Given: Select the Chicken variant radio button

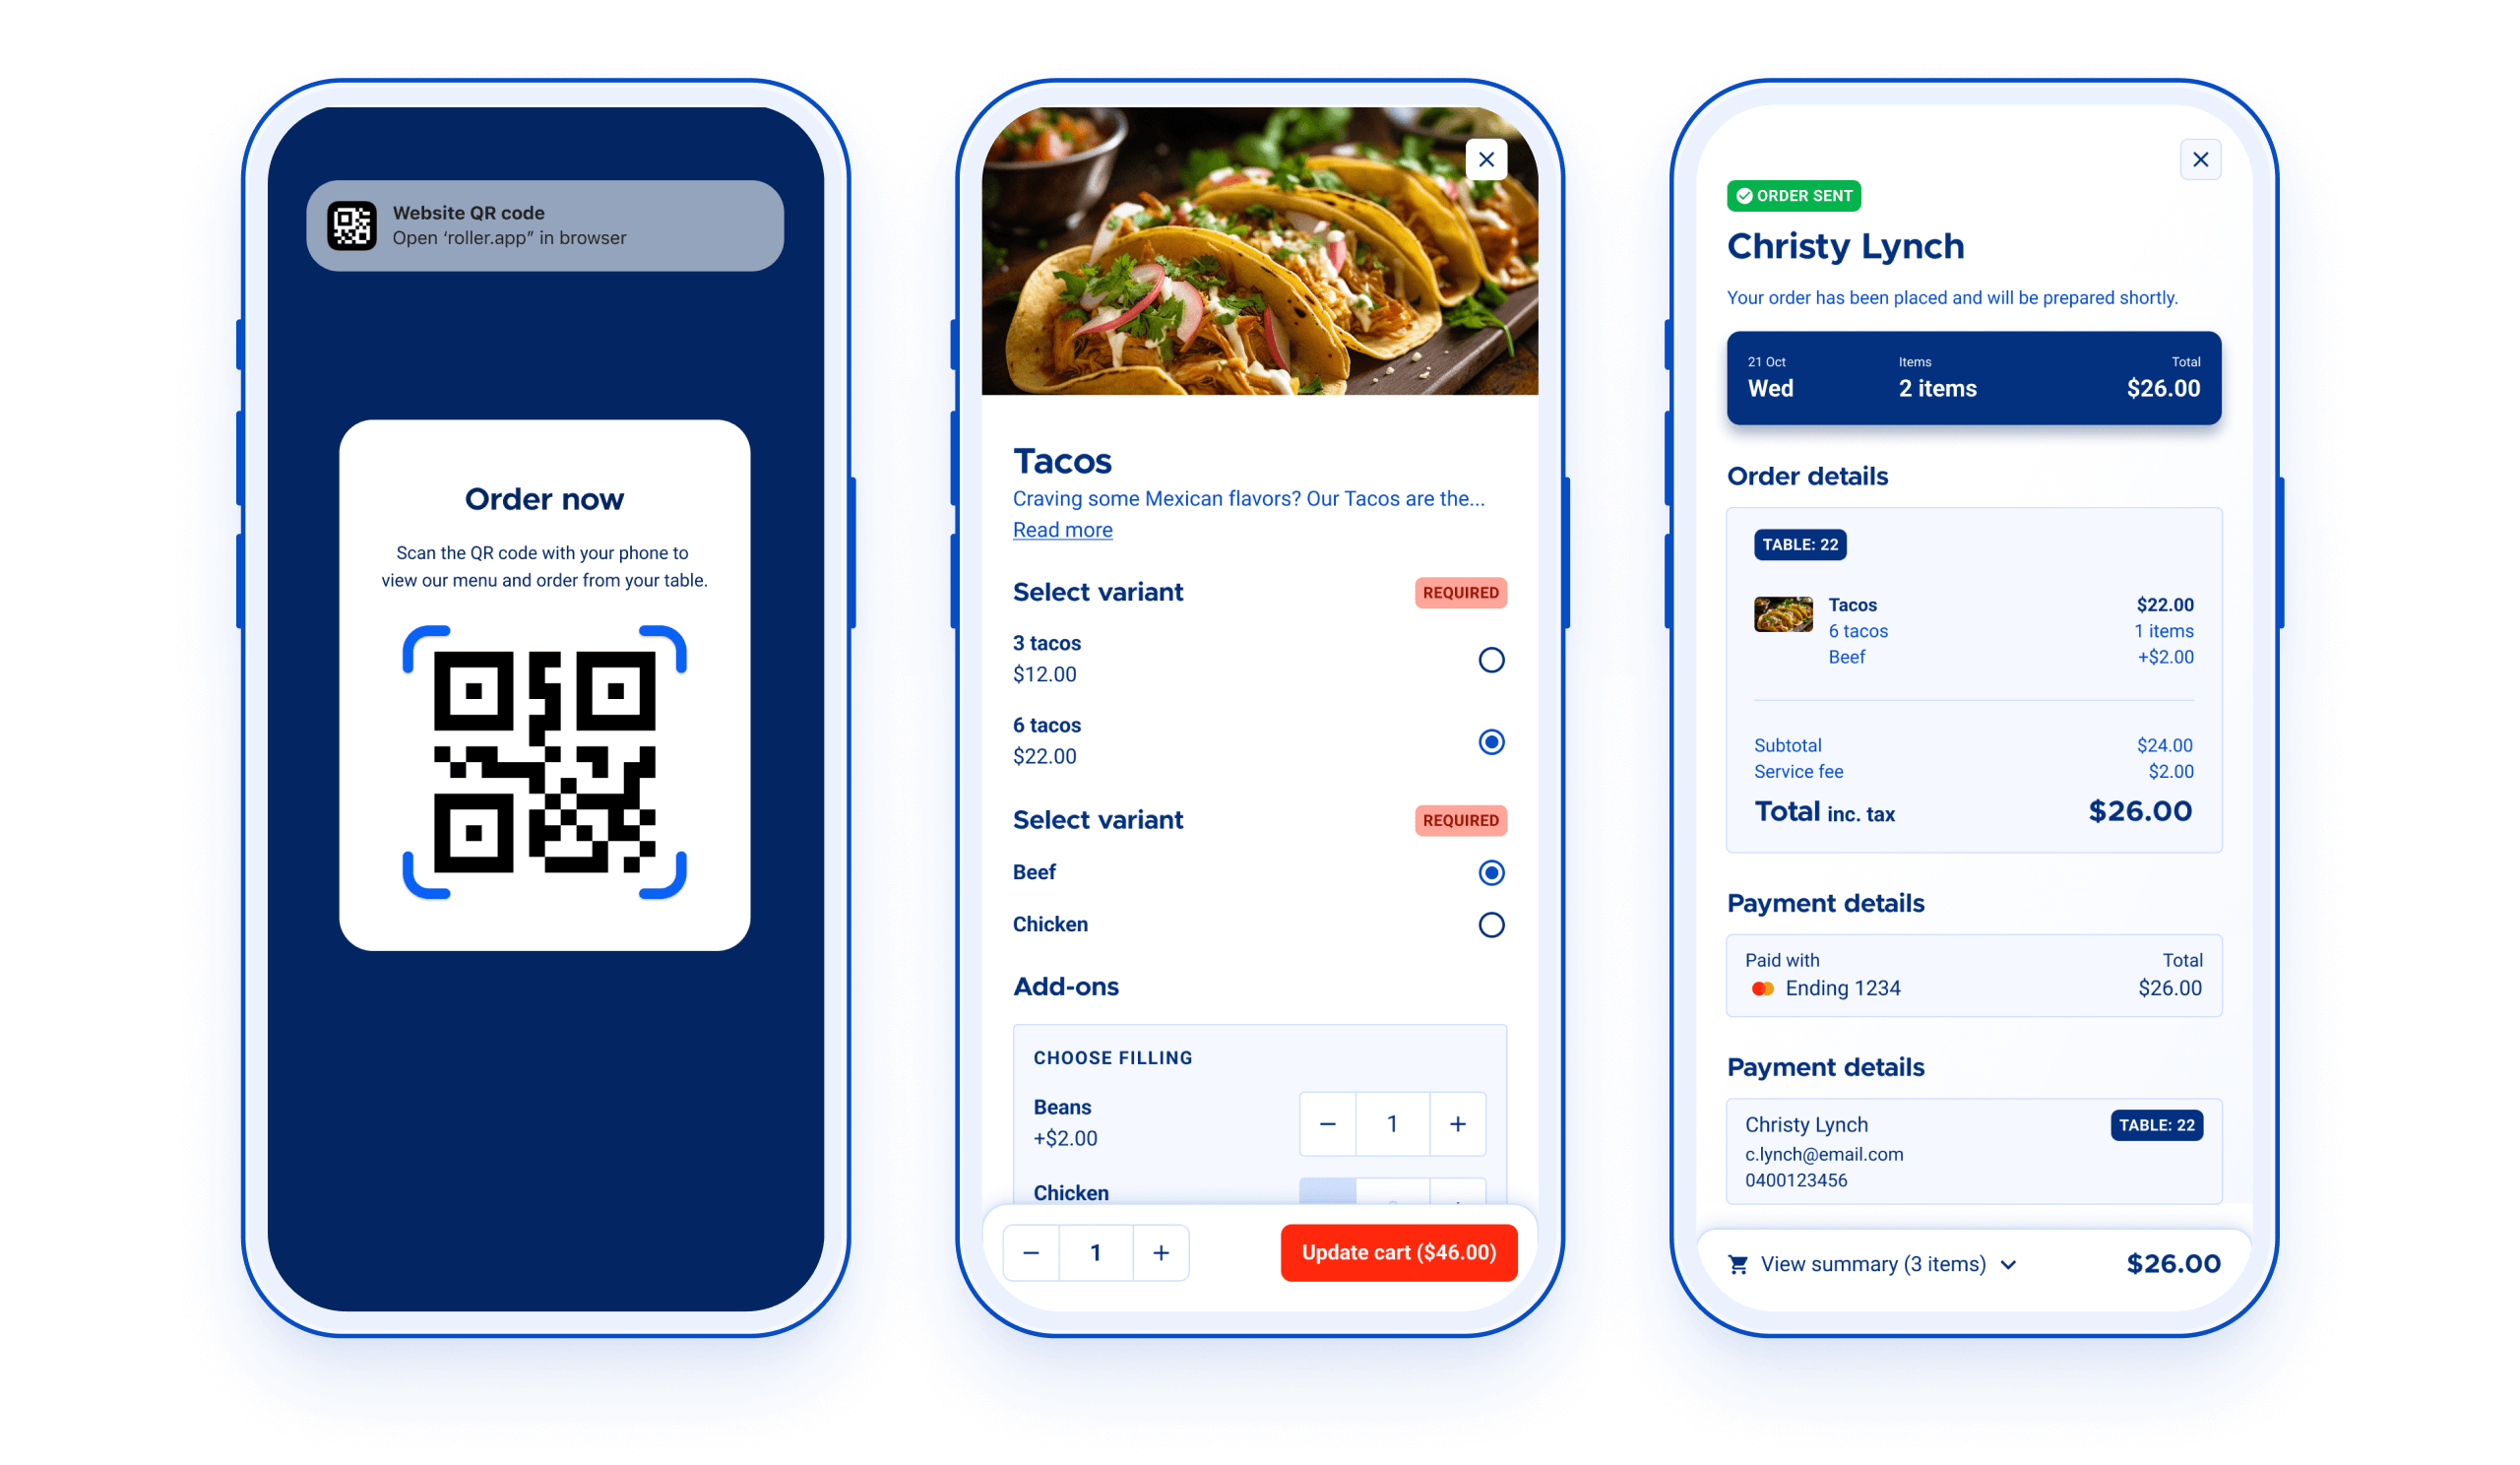Looking at the screenshot, I should (x=1490, y=924).
